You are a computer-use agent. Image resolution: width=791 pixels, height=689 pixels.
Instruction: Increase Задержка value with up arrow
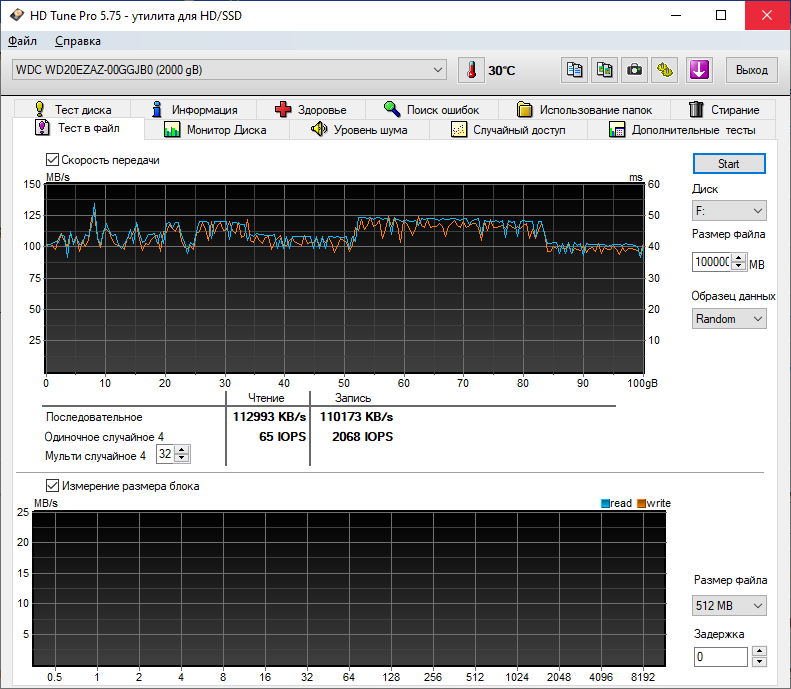759,651
